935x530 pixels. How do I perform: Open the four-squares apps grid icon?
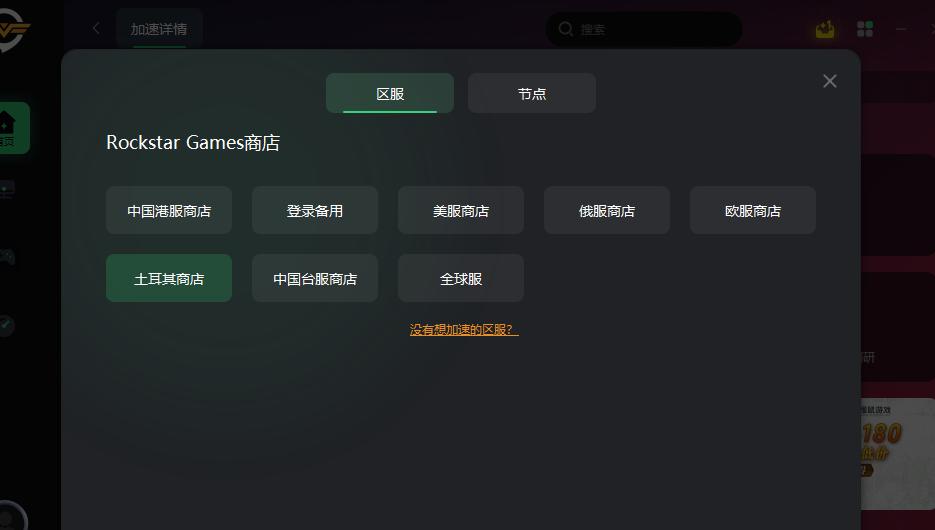(x=865, y=29)
